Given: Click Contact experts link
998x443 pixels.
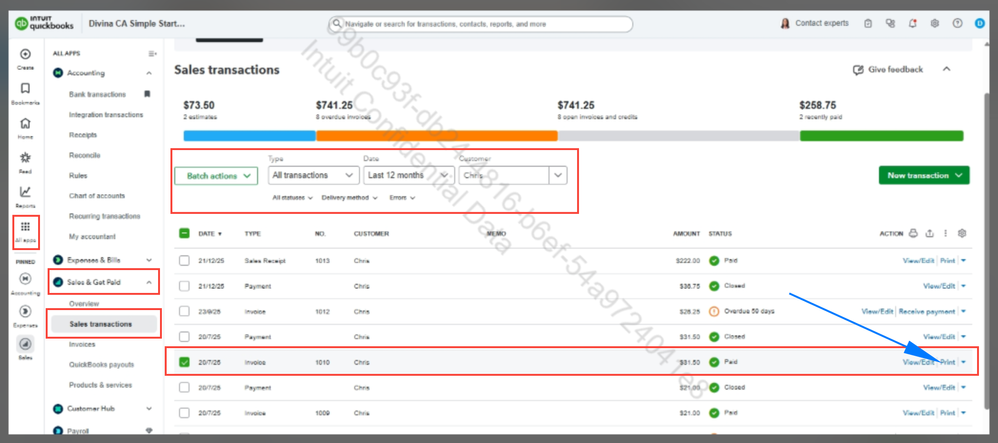Looking at the screenshot, I should [822, 24].
